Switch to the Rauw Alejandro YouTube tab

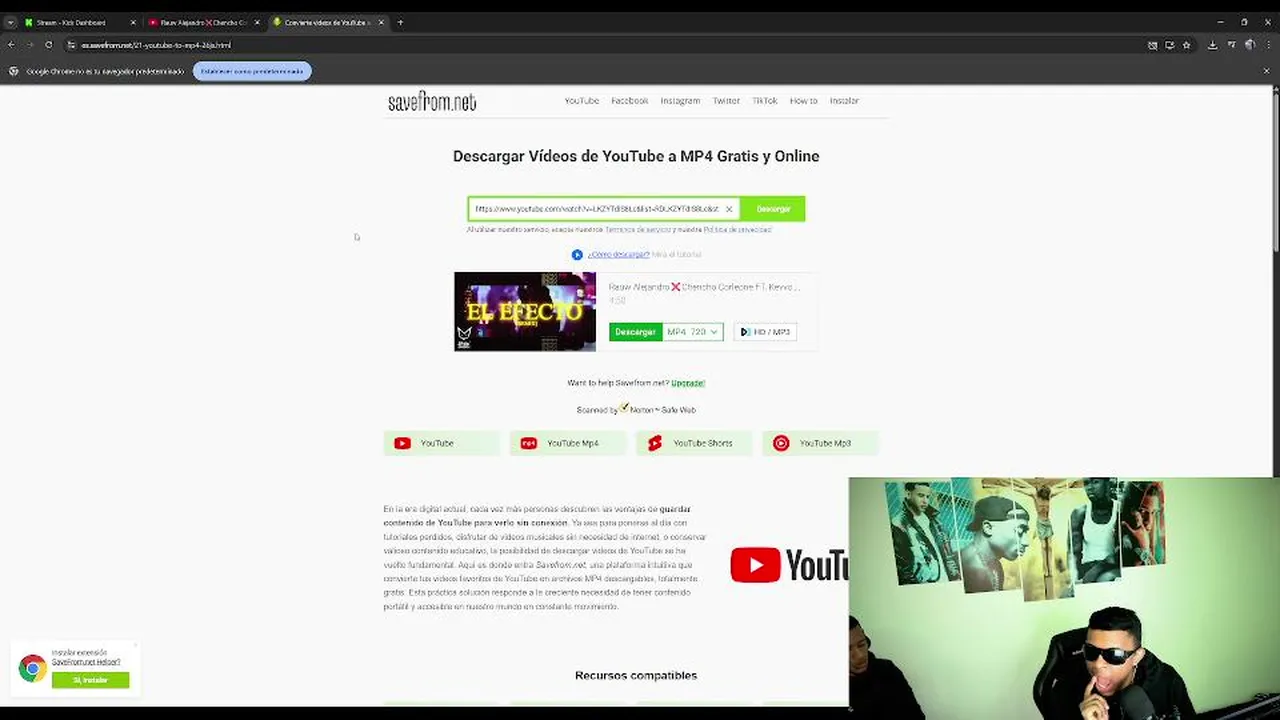click(203, 22)
